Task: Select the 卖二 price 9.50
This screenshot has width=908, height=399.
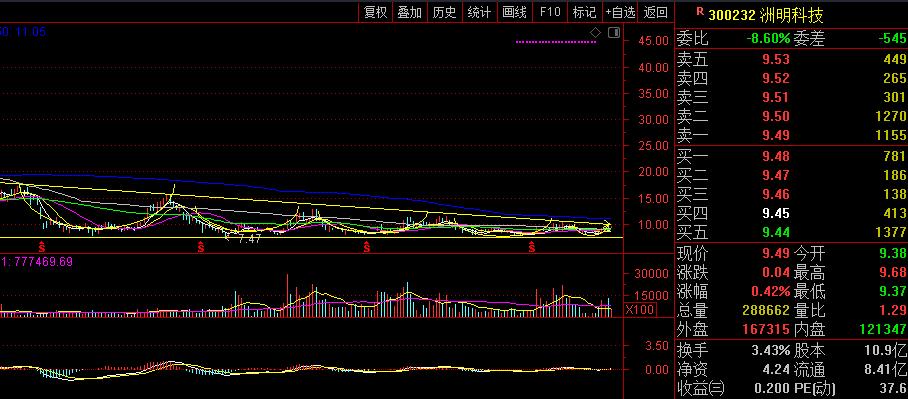Action: click(776, 116)
